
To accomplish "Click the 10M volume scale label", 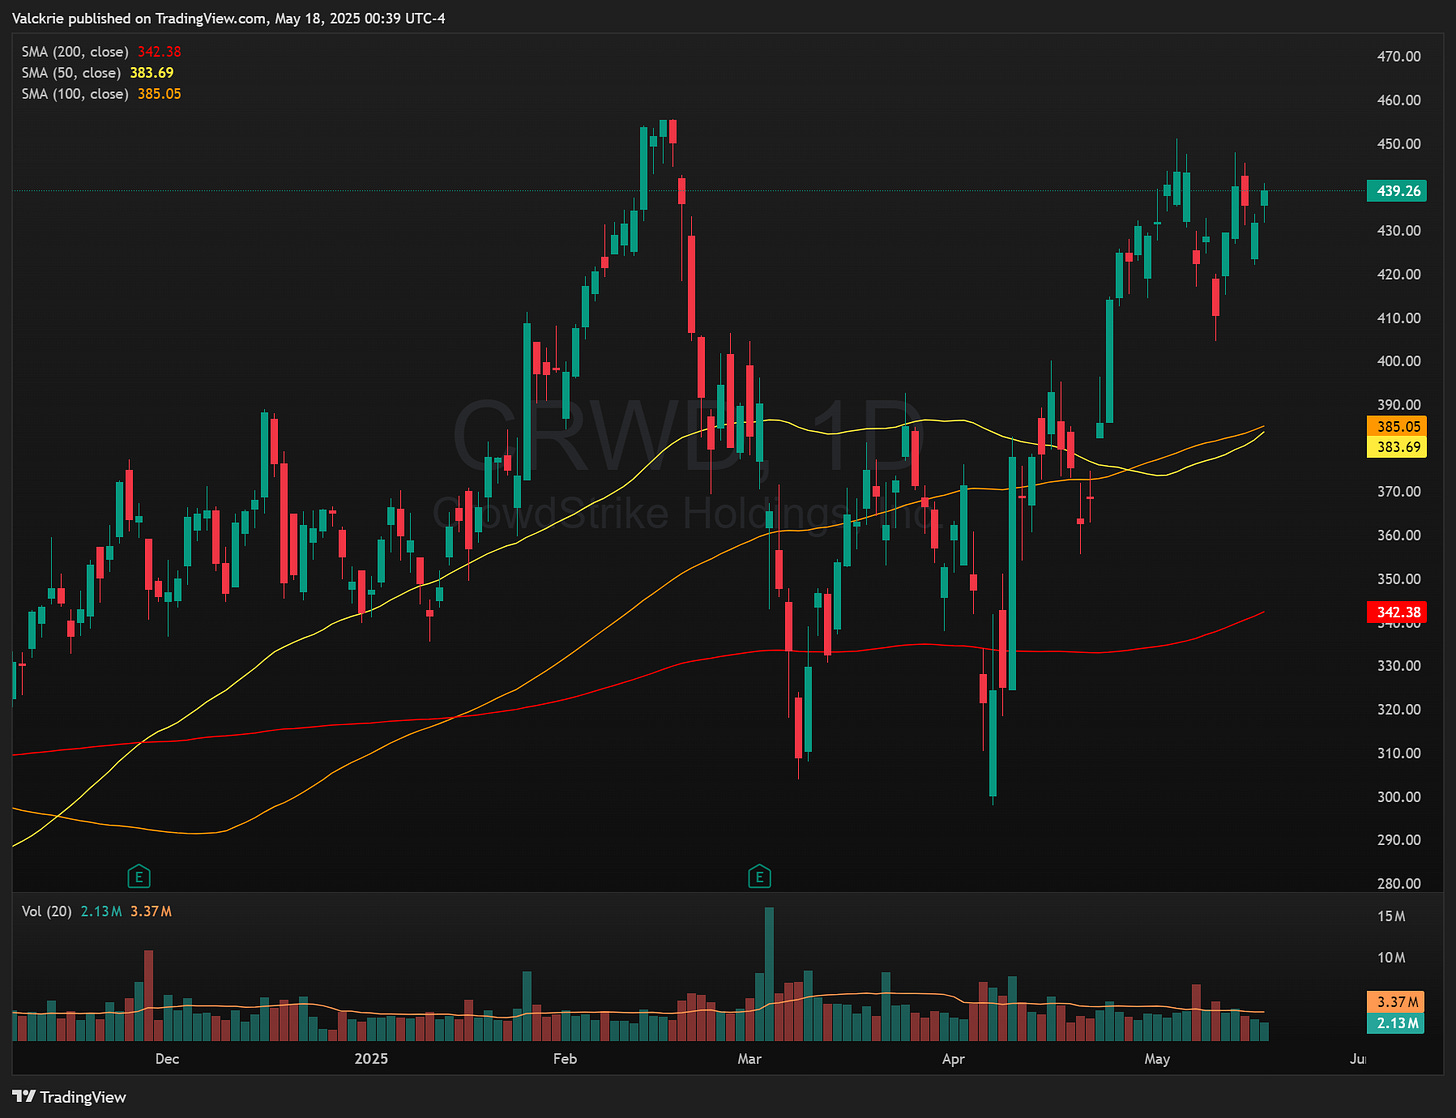I will [x=1392, y=958].
